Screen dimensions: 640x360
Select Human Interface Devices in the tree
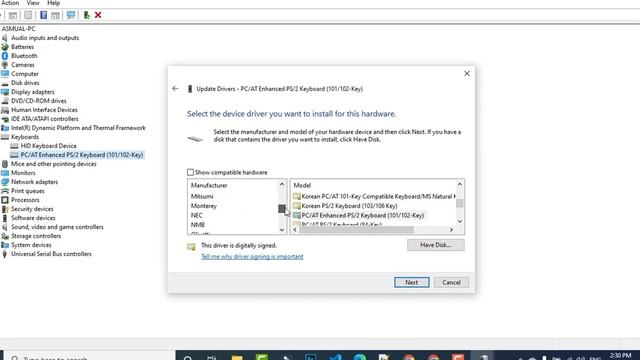point(44,110)
